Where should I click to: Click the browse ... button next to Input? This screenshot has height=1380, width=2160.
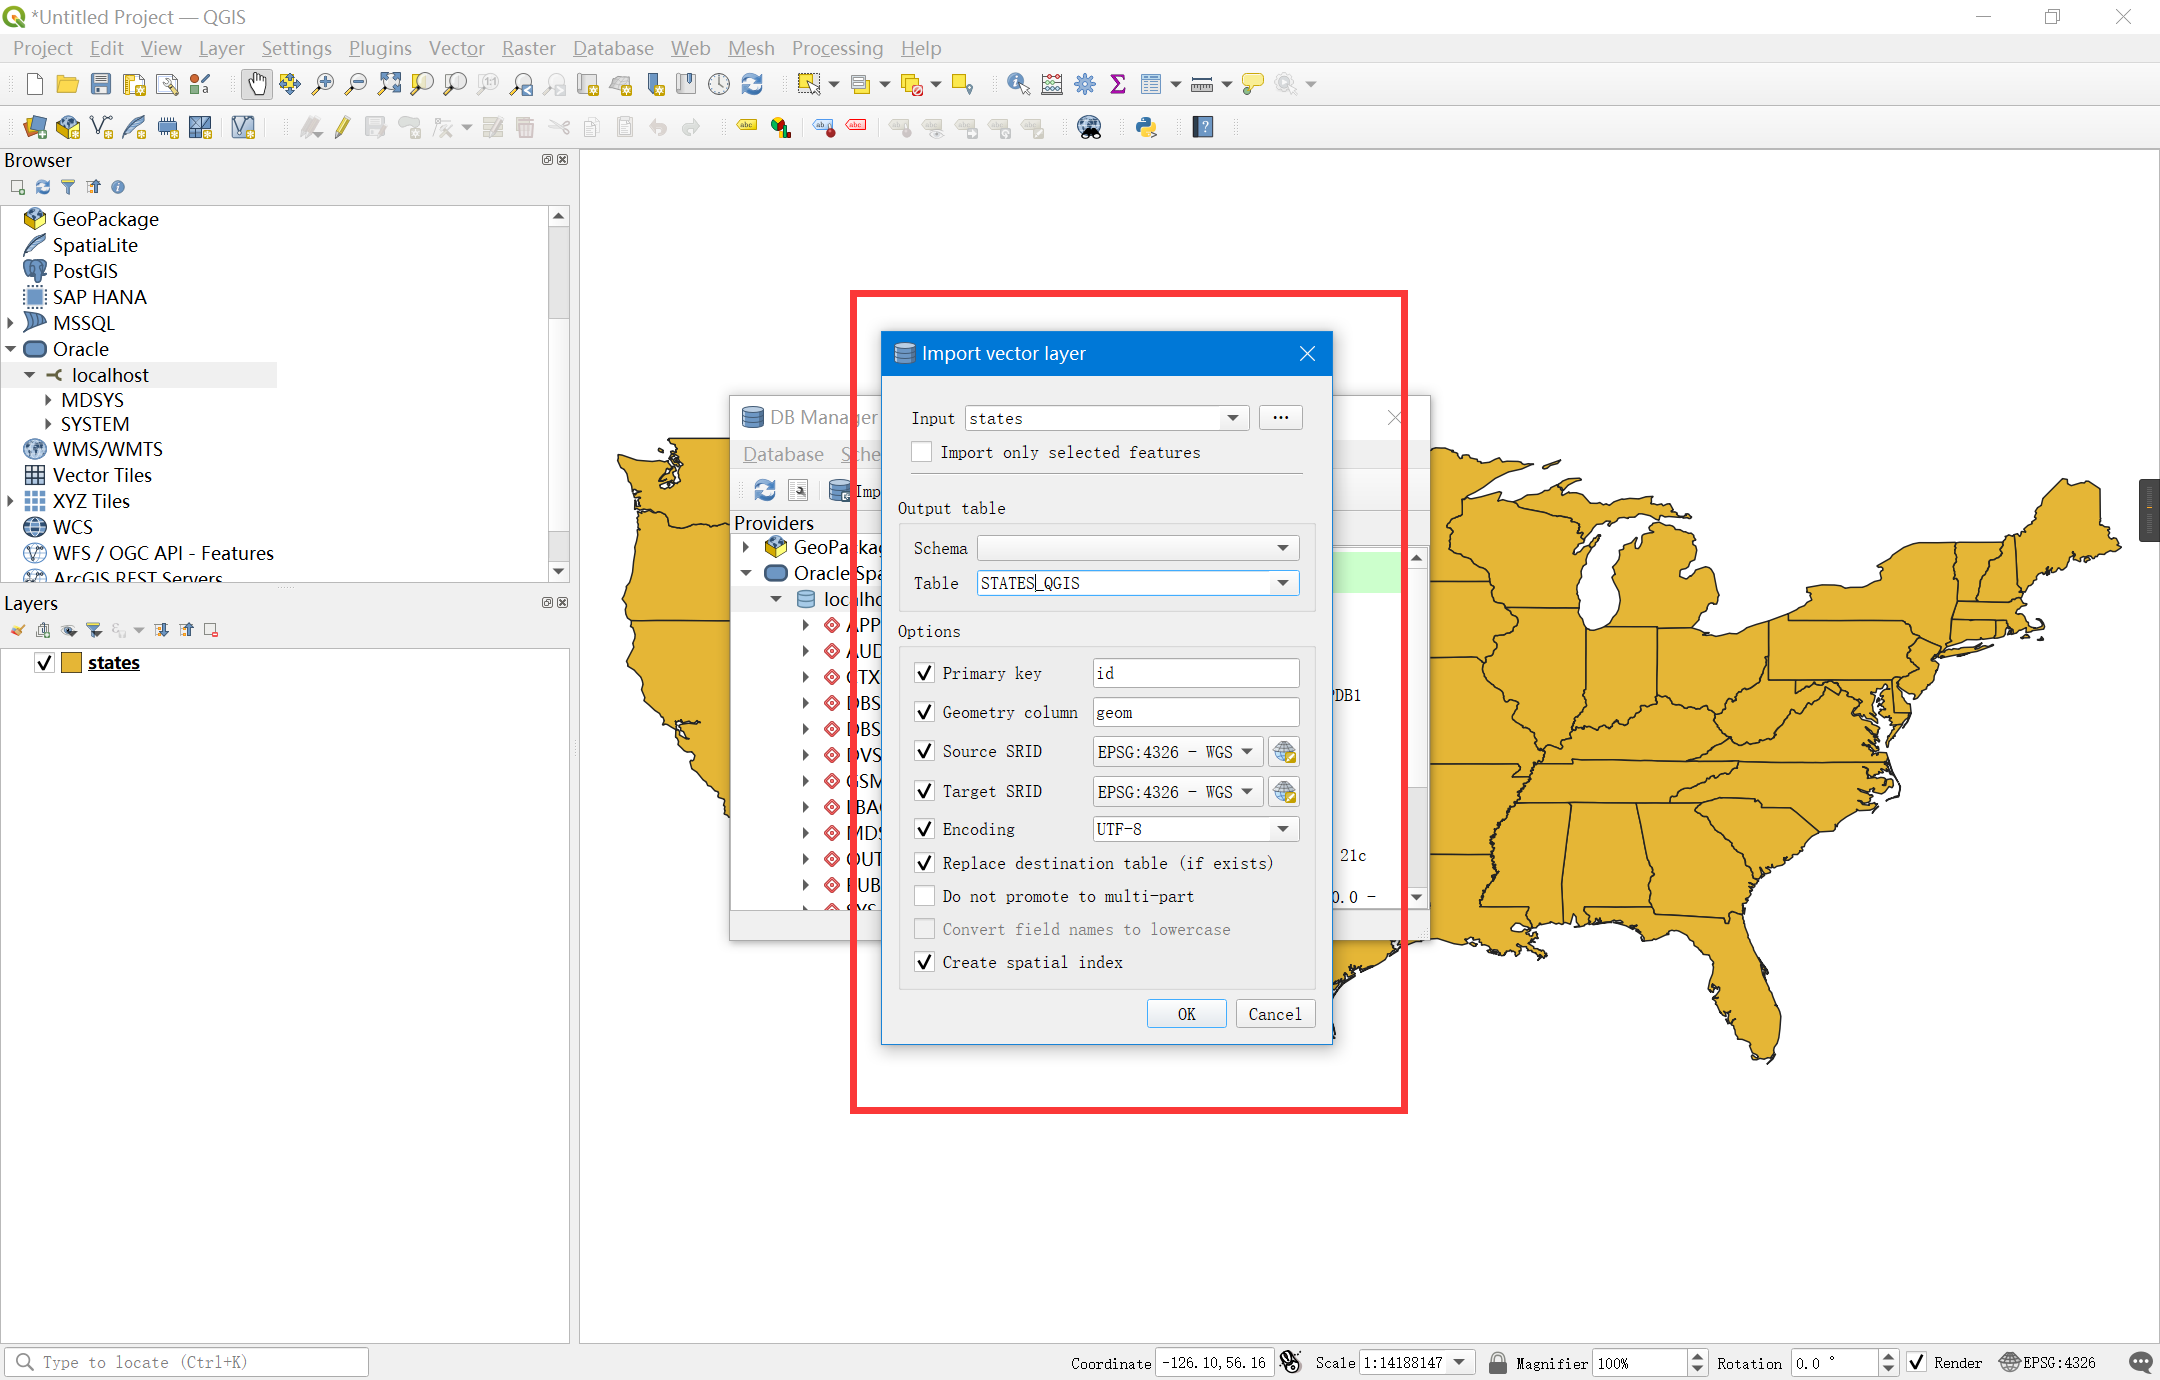(1281, 418)
